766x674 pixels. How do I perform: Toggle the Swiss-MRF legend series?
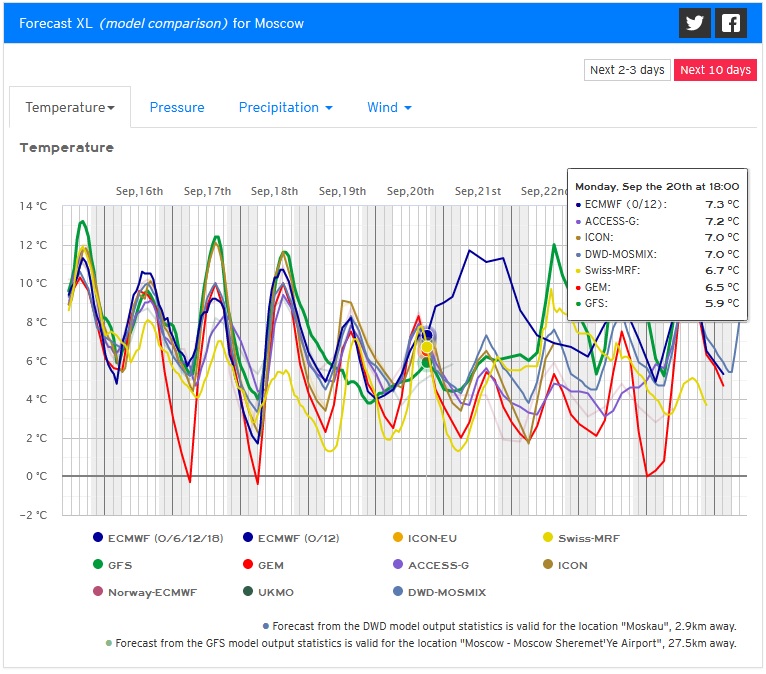coord(581,538)
